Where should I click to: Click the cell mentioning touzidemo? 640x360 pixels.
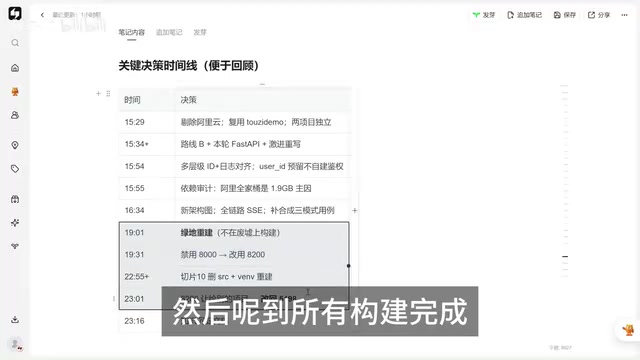(x=263, y=122)
